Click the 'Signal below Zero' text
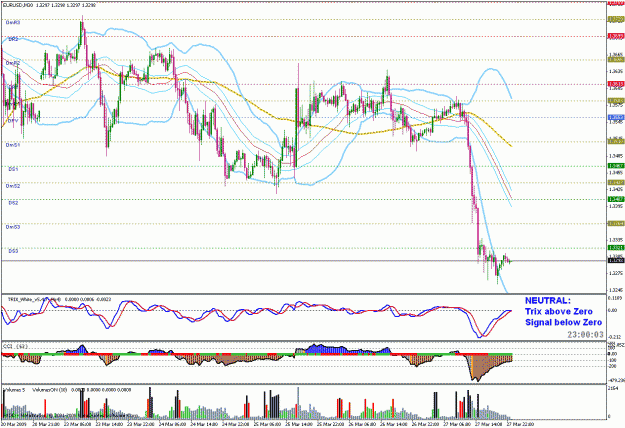The width and height of the screenshot is (625, 428). (x=564, y=322)
